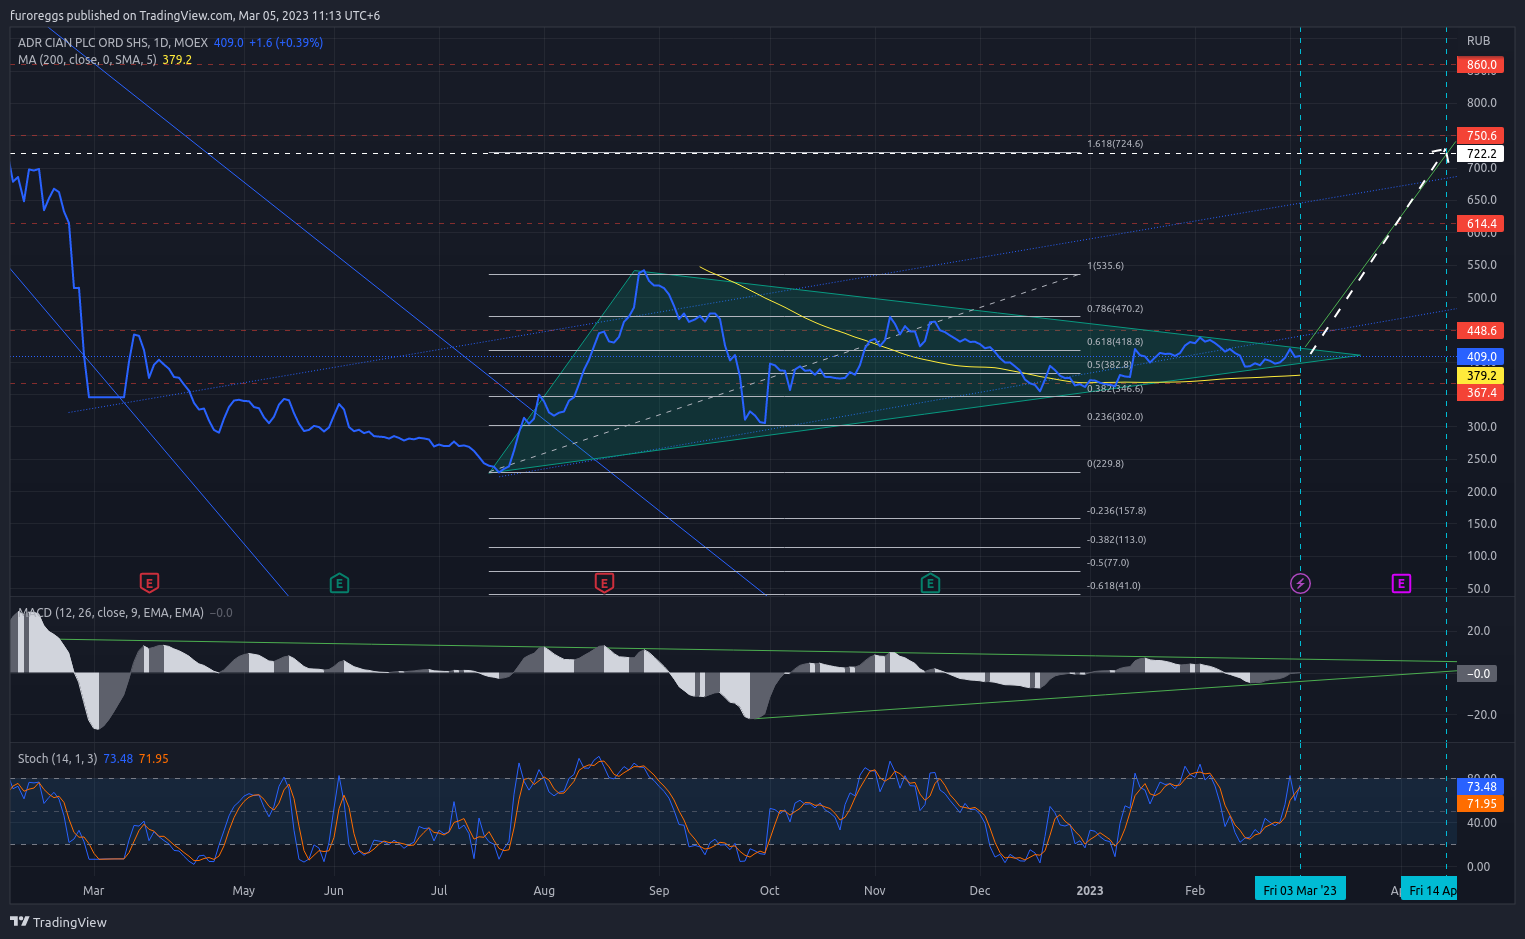The image size is (1525, 939).
Task: Click the Dec label on the time axis
Action: pos(980,891)
